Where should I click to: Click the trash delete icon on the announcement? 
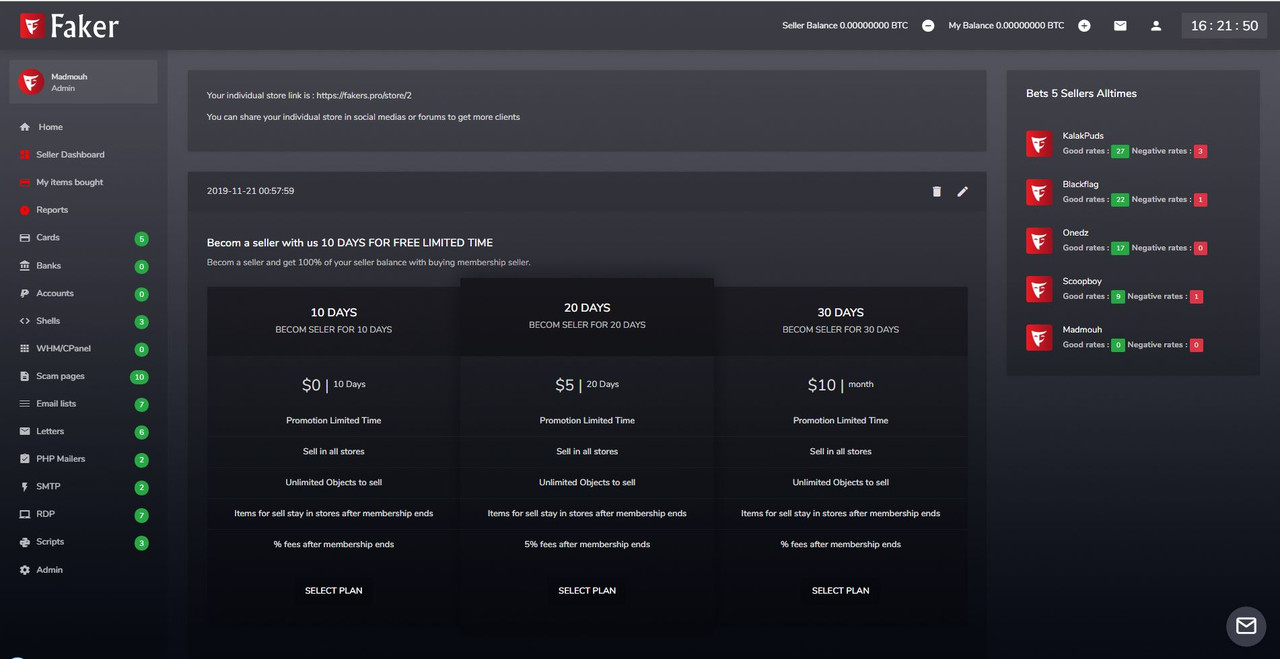point(937,191)
